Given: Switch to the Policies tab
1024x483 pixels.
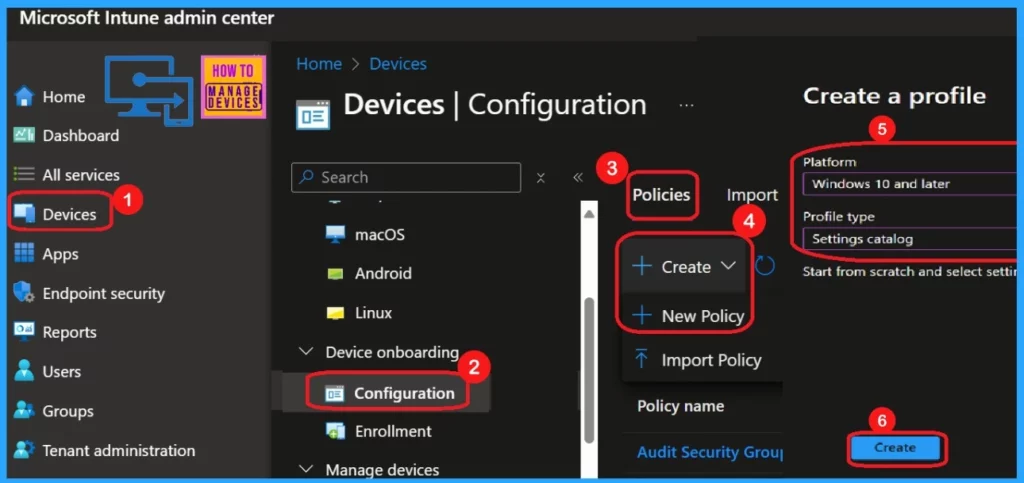Looking at the screenshot, I should point(662,195).
